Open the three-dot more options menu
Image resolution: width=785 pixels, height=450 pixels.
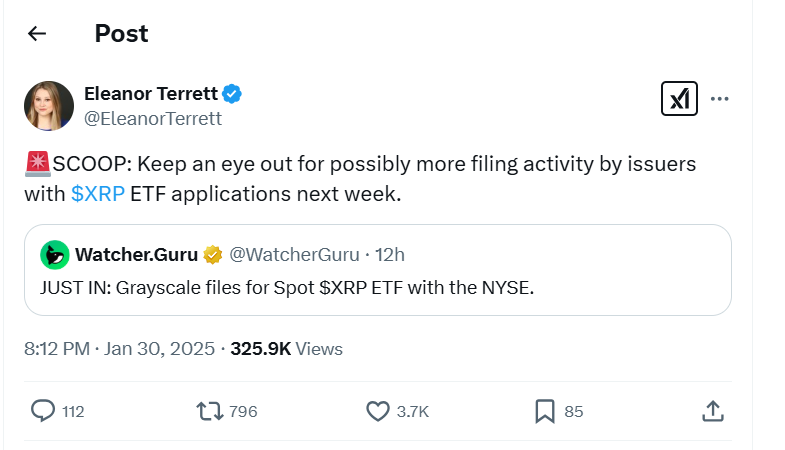(719, 98)
